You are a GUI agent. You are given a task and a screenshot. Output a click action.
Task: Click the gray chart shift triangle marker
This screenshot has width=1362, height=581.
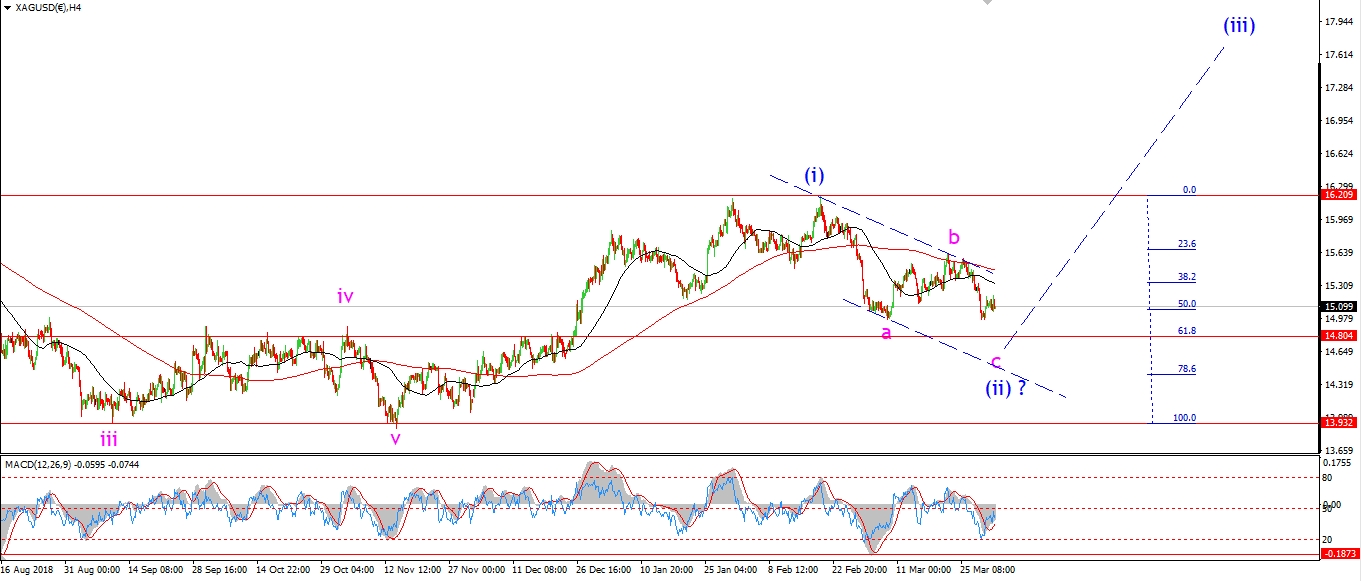tap(989, 4)
